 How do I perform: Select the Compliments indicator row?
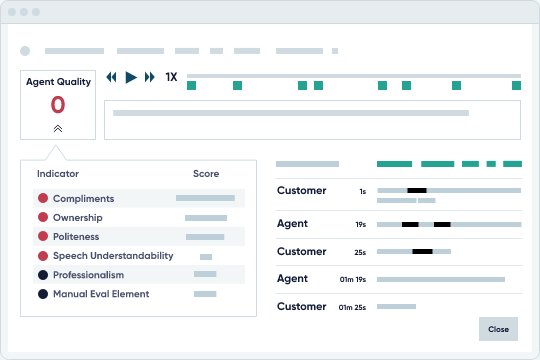[x=139, y=198]
